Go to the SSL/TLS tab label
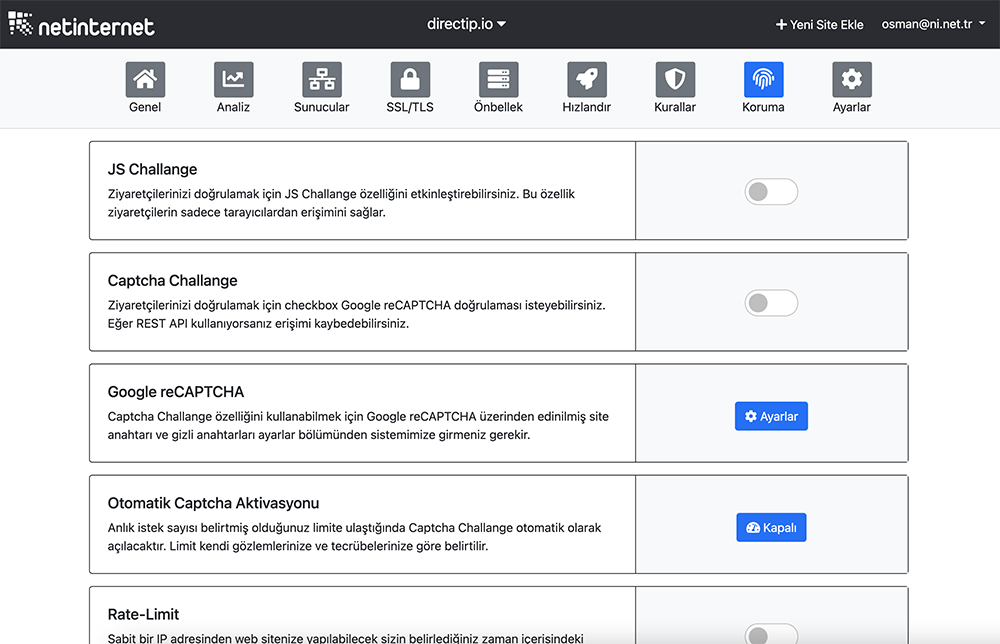1000x644 pixels. click(410, 107)
